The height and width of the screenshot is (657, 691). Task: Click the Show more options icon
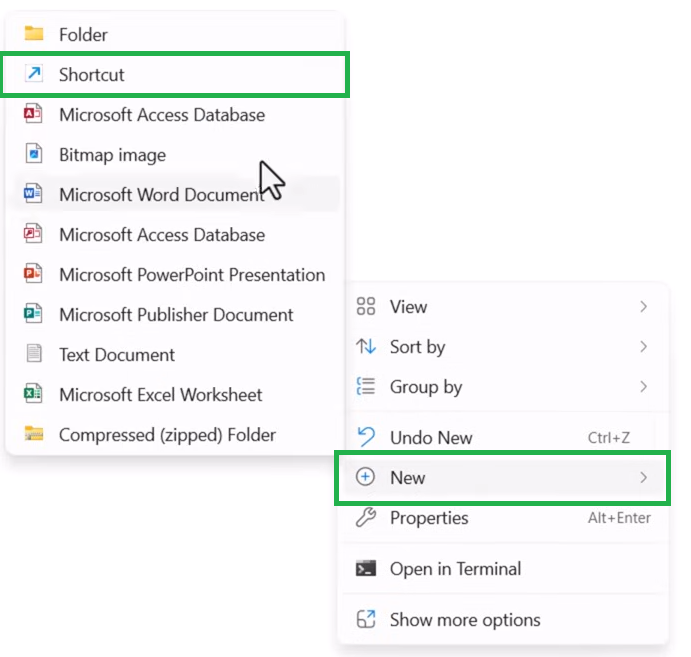click(x=366, y=620)
